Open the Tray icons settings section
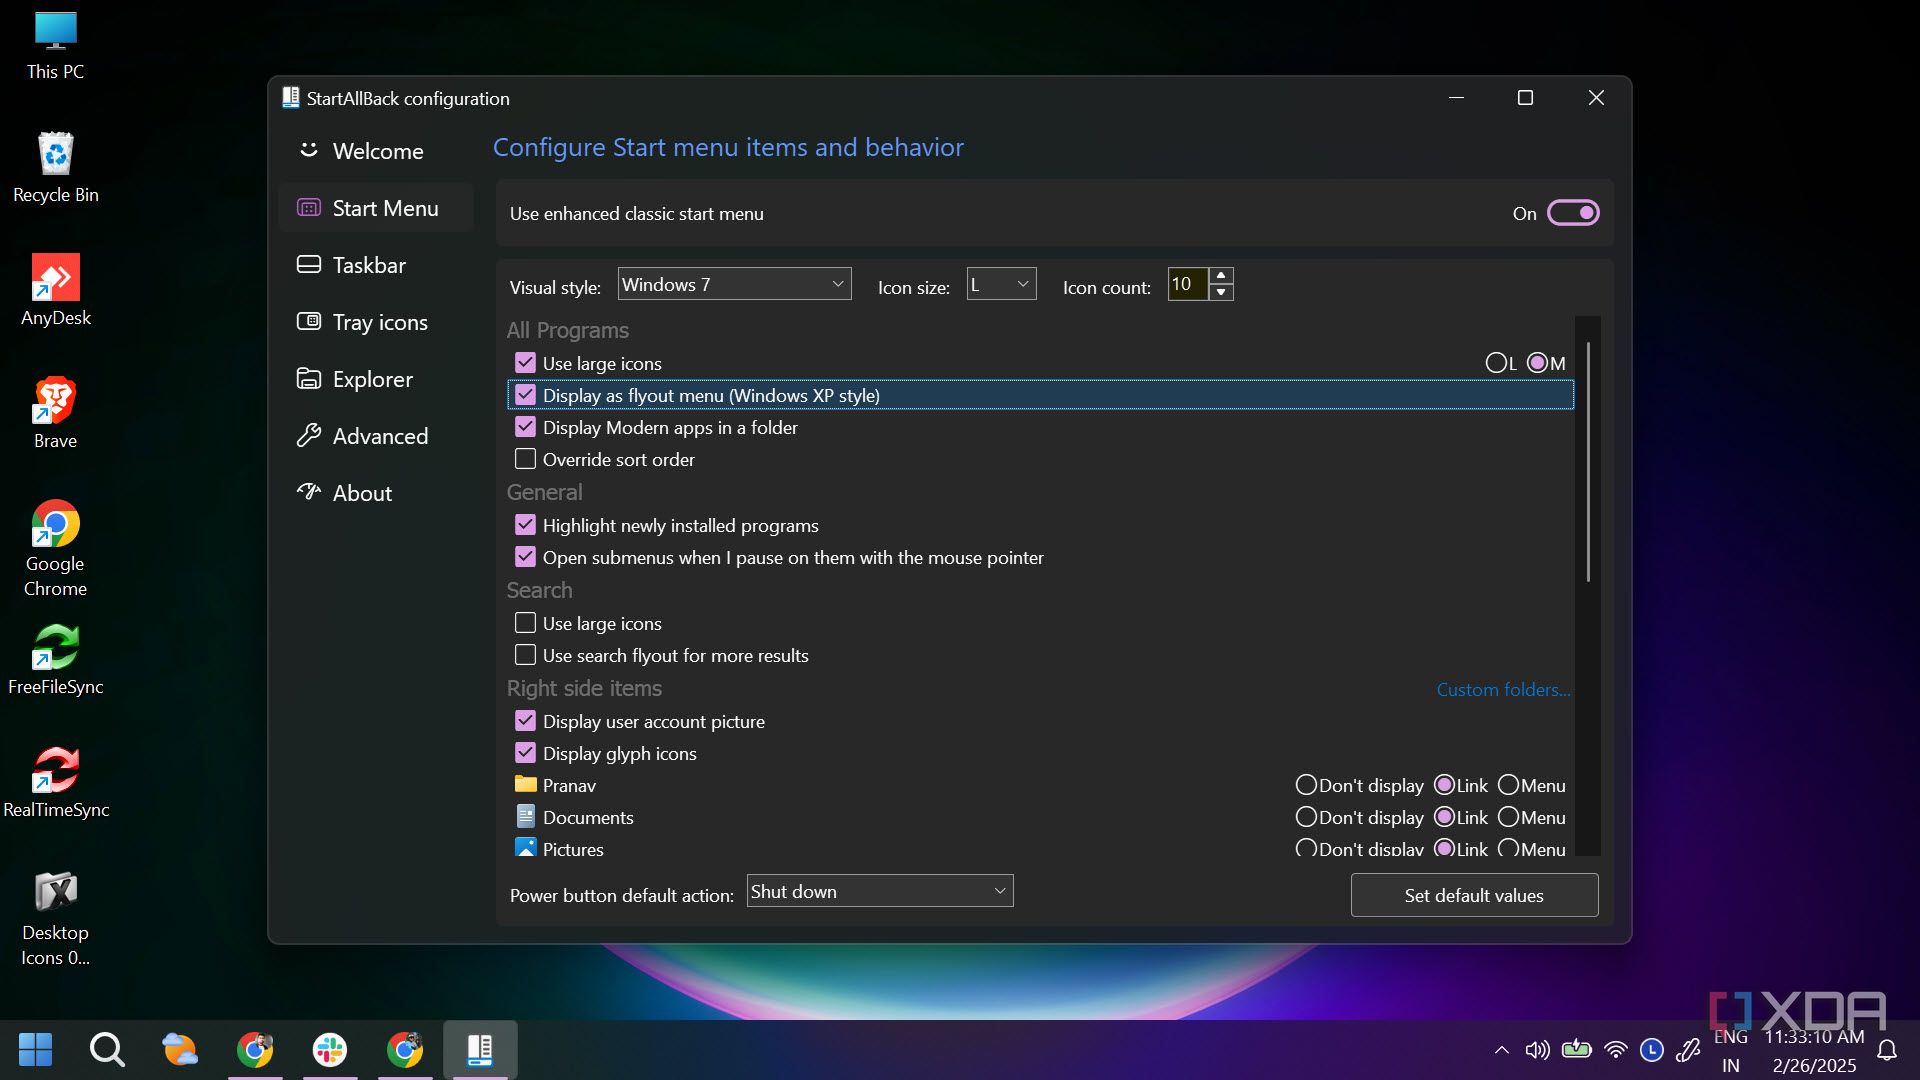The width and height of the screenshot is (1920, 1080). (x=380, y=322)
